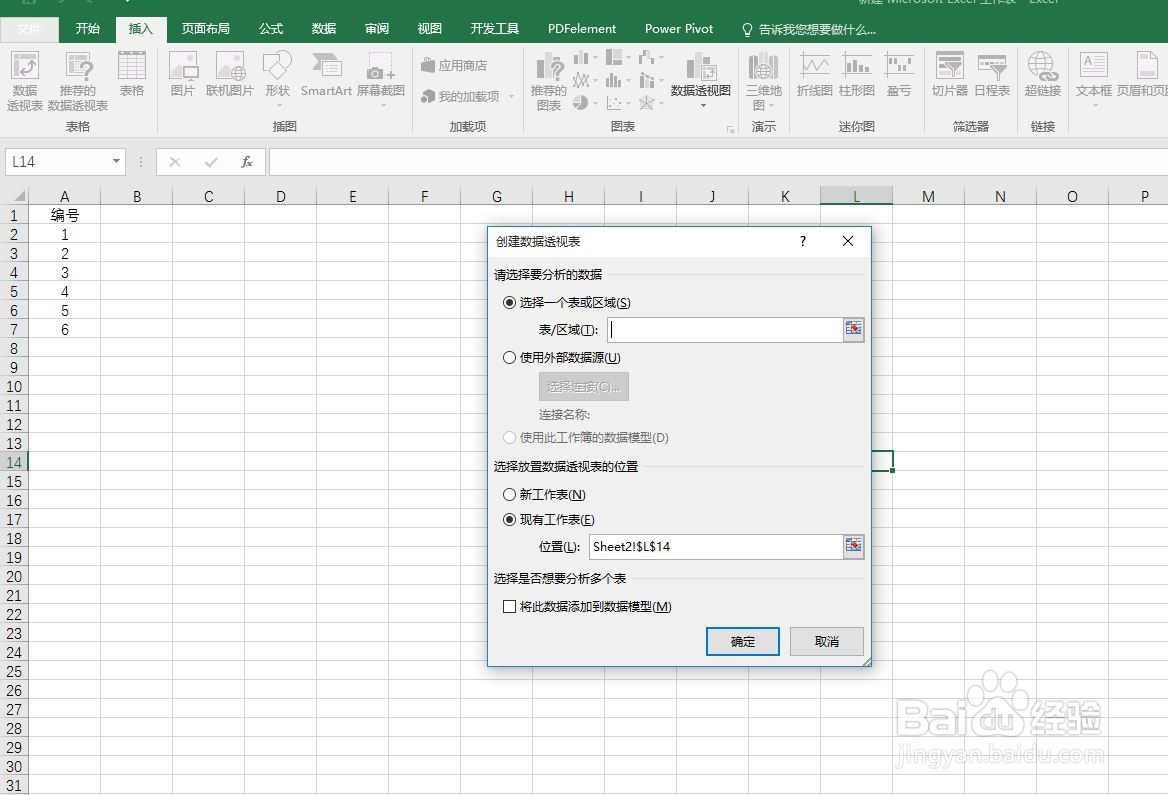Click the Online Pictures (联机图片) icon
1168x795 pixels.
[229, 74]
